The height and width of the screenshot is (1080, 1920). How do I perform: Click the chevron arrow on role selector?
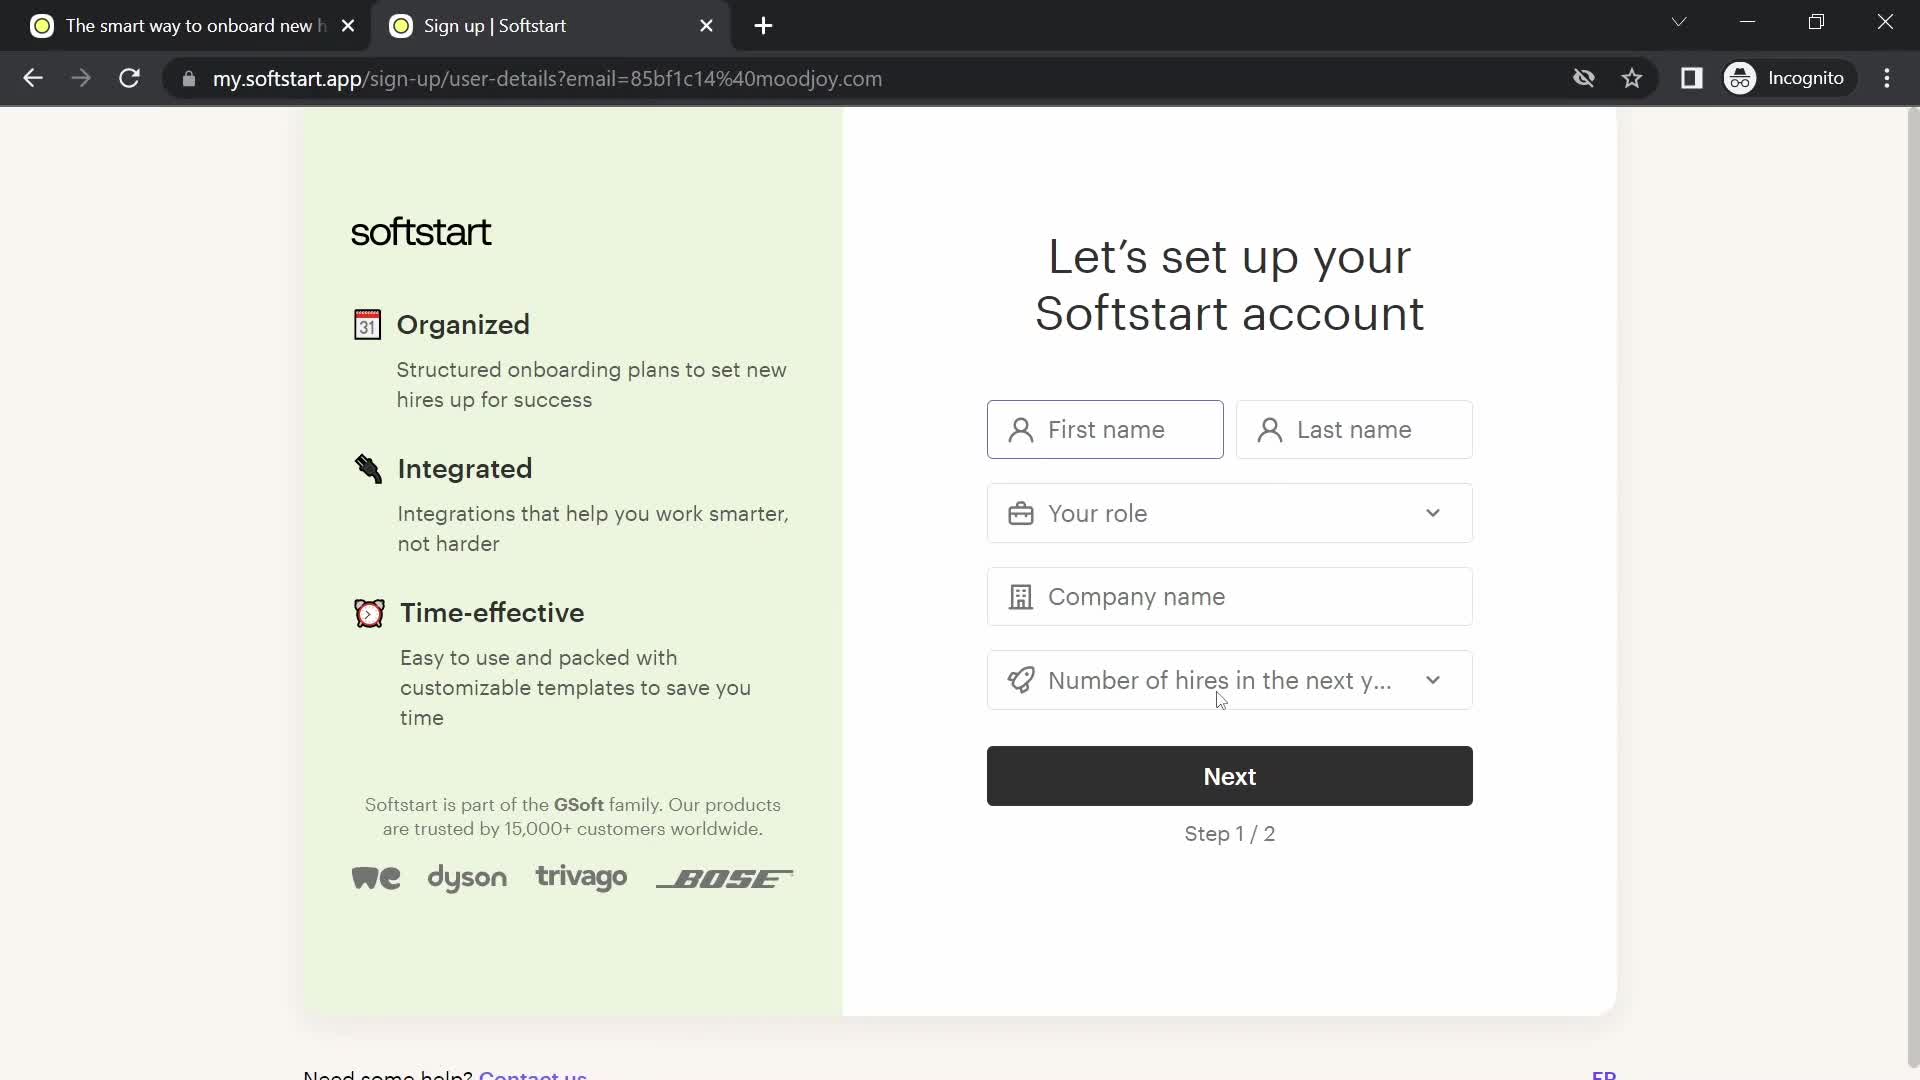[x=1435, y=514]
